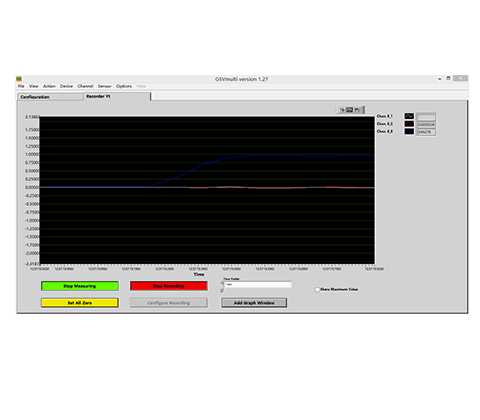Click the Time Scaler input field
The width and height of the screenshot is (480, 420).
(x=258, y=285)
